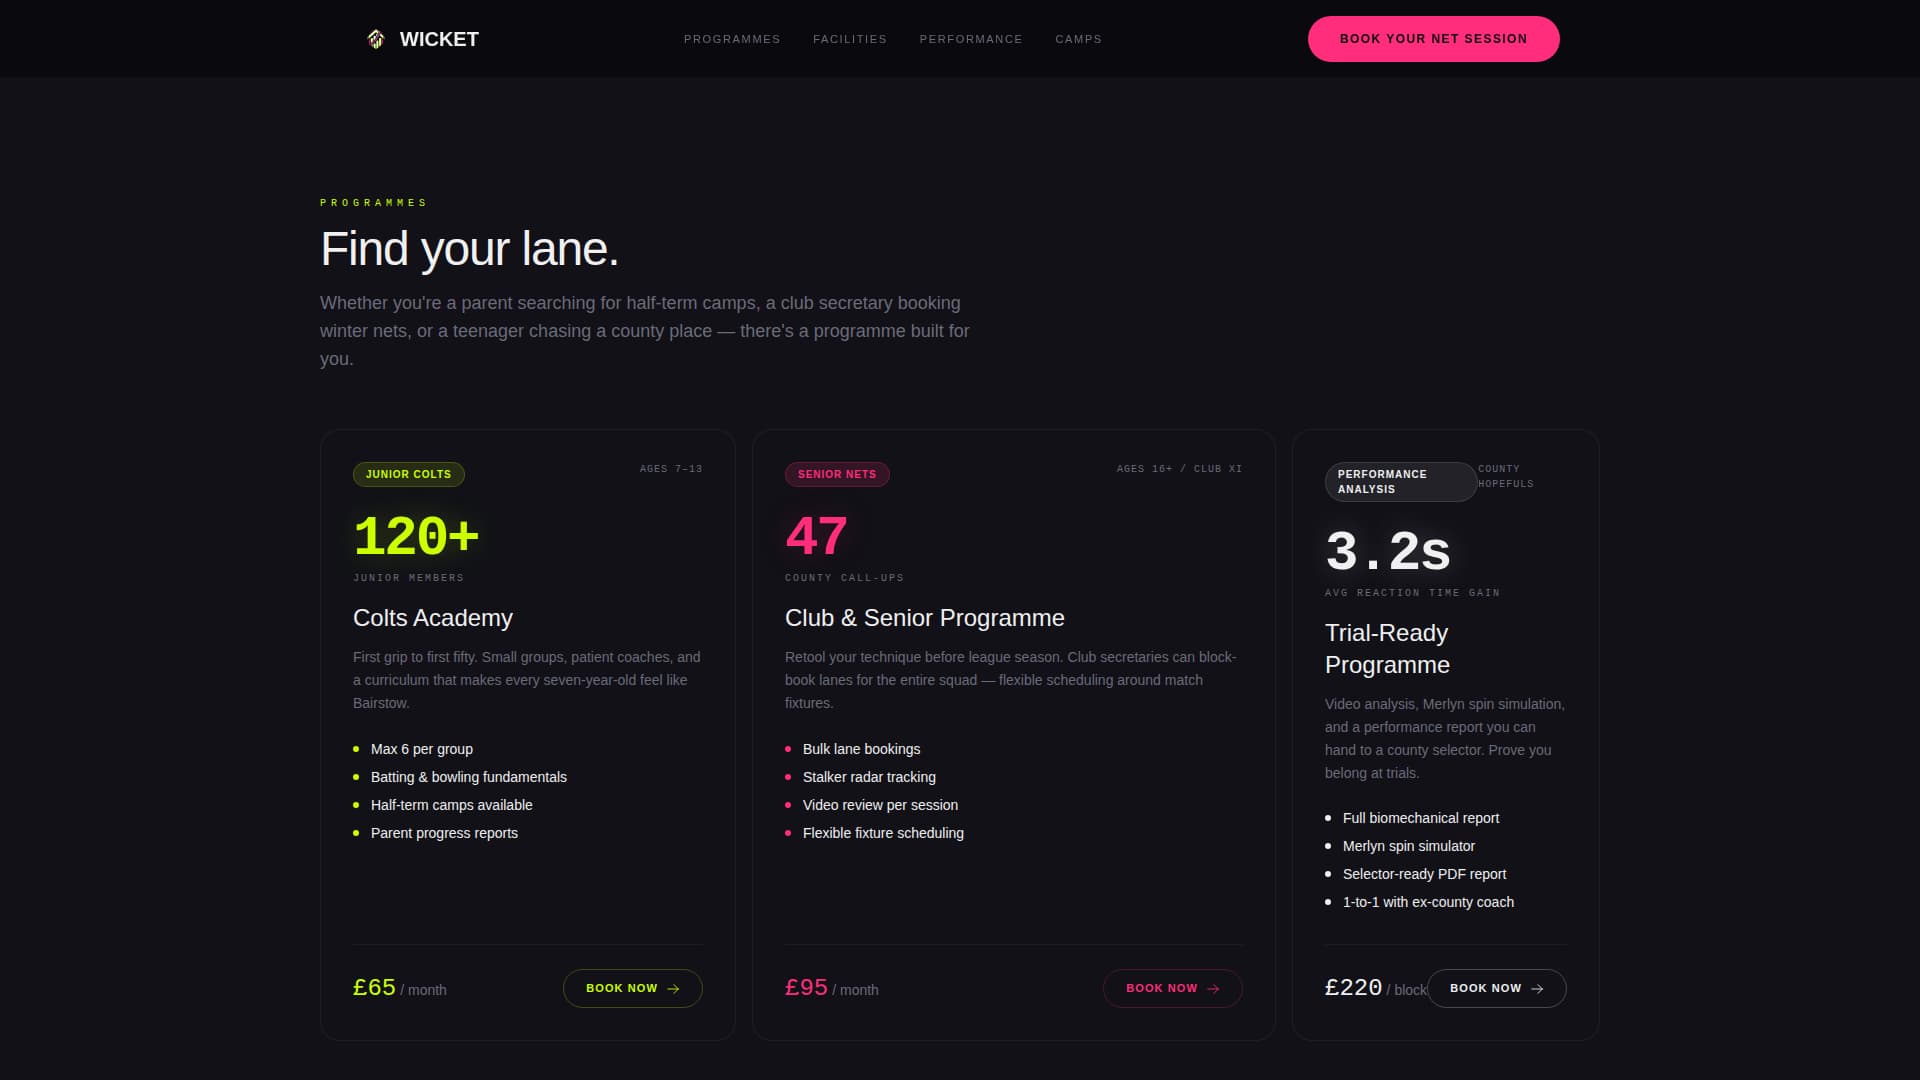Click the Trial-Ready Programme title

pos(1387,649)
